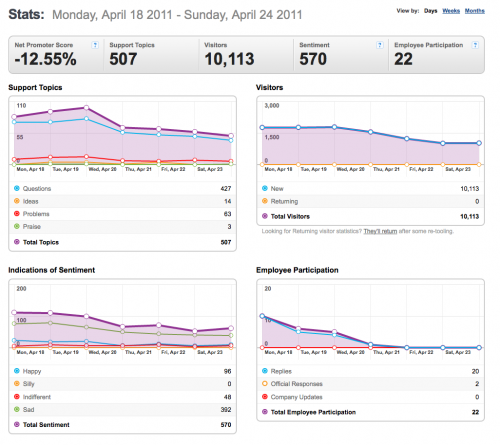
Task: Click the Official Responses legend marker
Action: coord(265,384)
